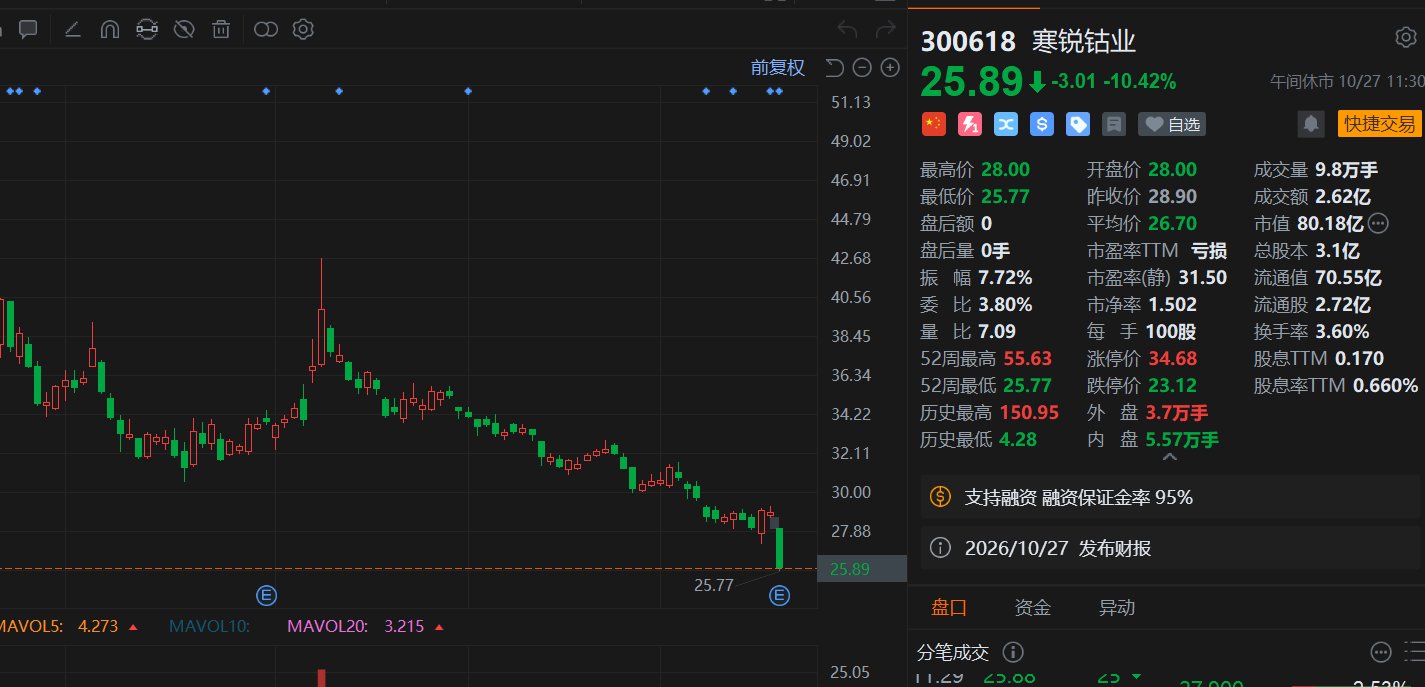
Task: Open chart settings gear in toolbar
Action: pos(303,29)
